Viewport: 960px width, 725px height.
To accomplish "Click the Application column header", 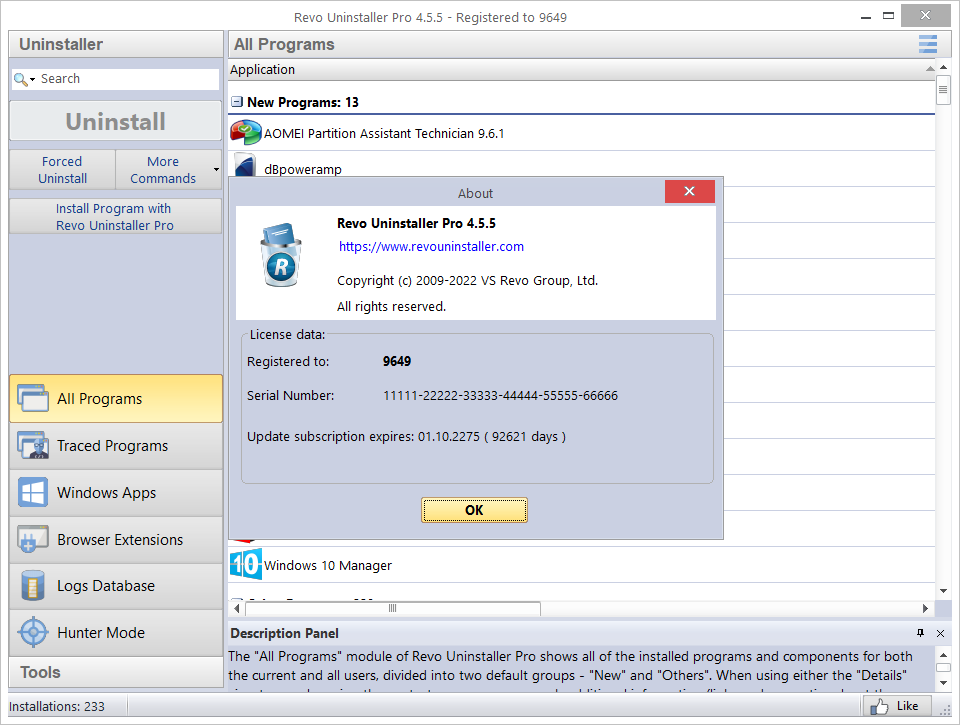I will (x=582, y=70).
